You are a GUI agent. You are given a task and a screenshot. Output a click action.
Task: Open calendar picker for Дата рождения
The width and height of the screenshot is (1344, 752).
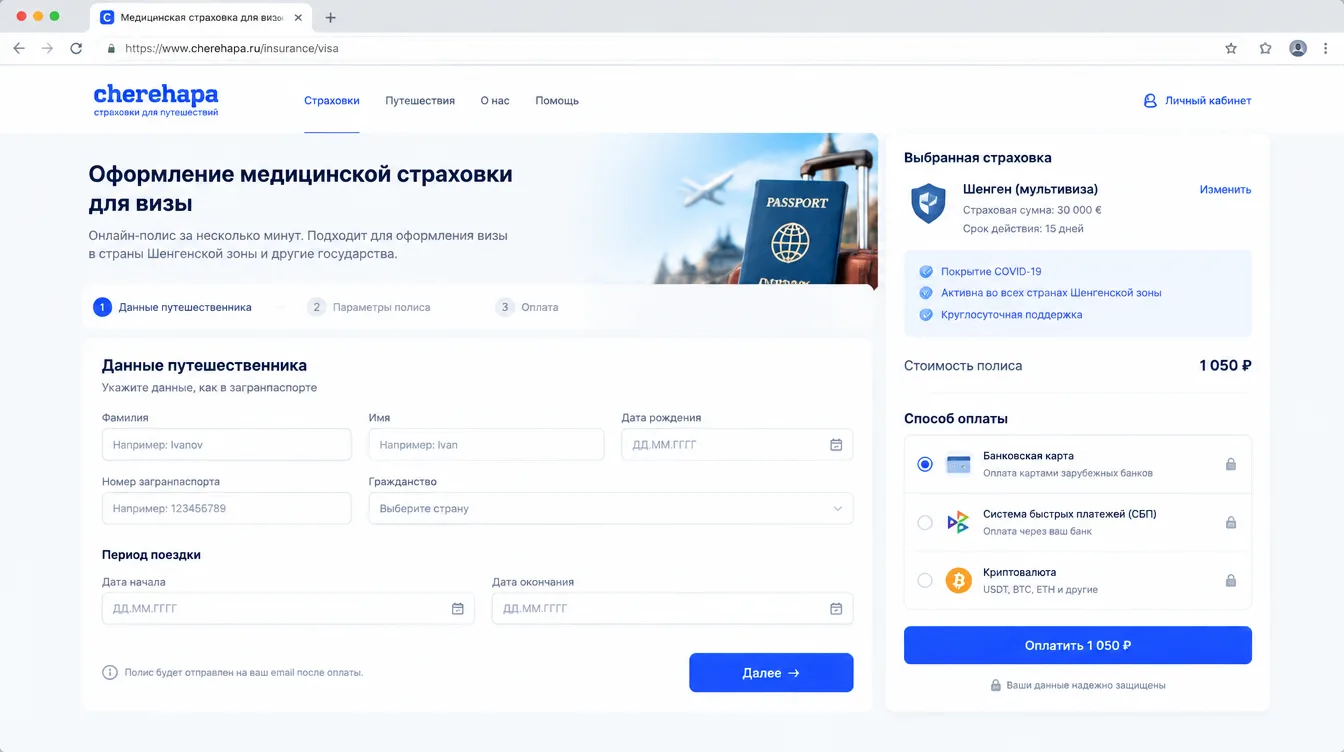(x=836, y=445)
